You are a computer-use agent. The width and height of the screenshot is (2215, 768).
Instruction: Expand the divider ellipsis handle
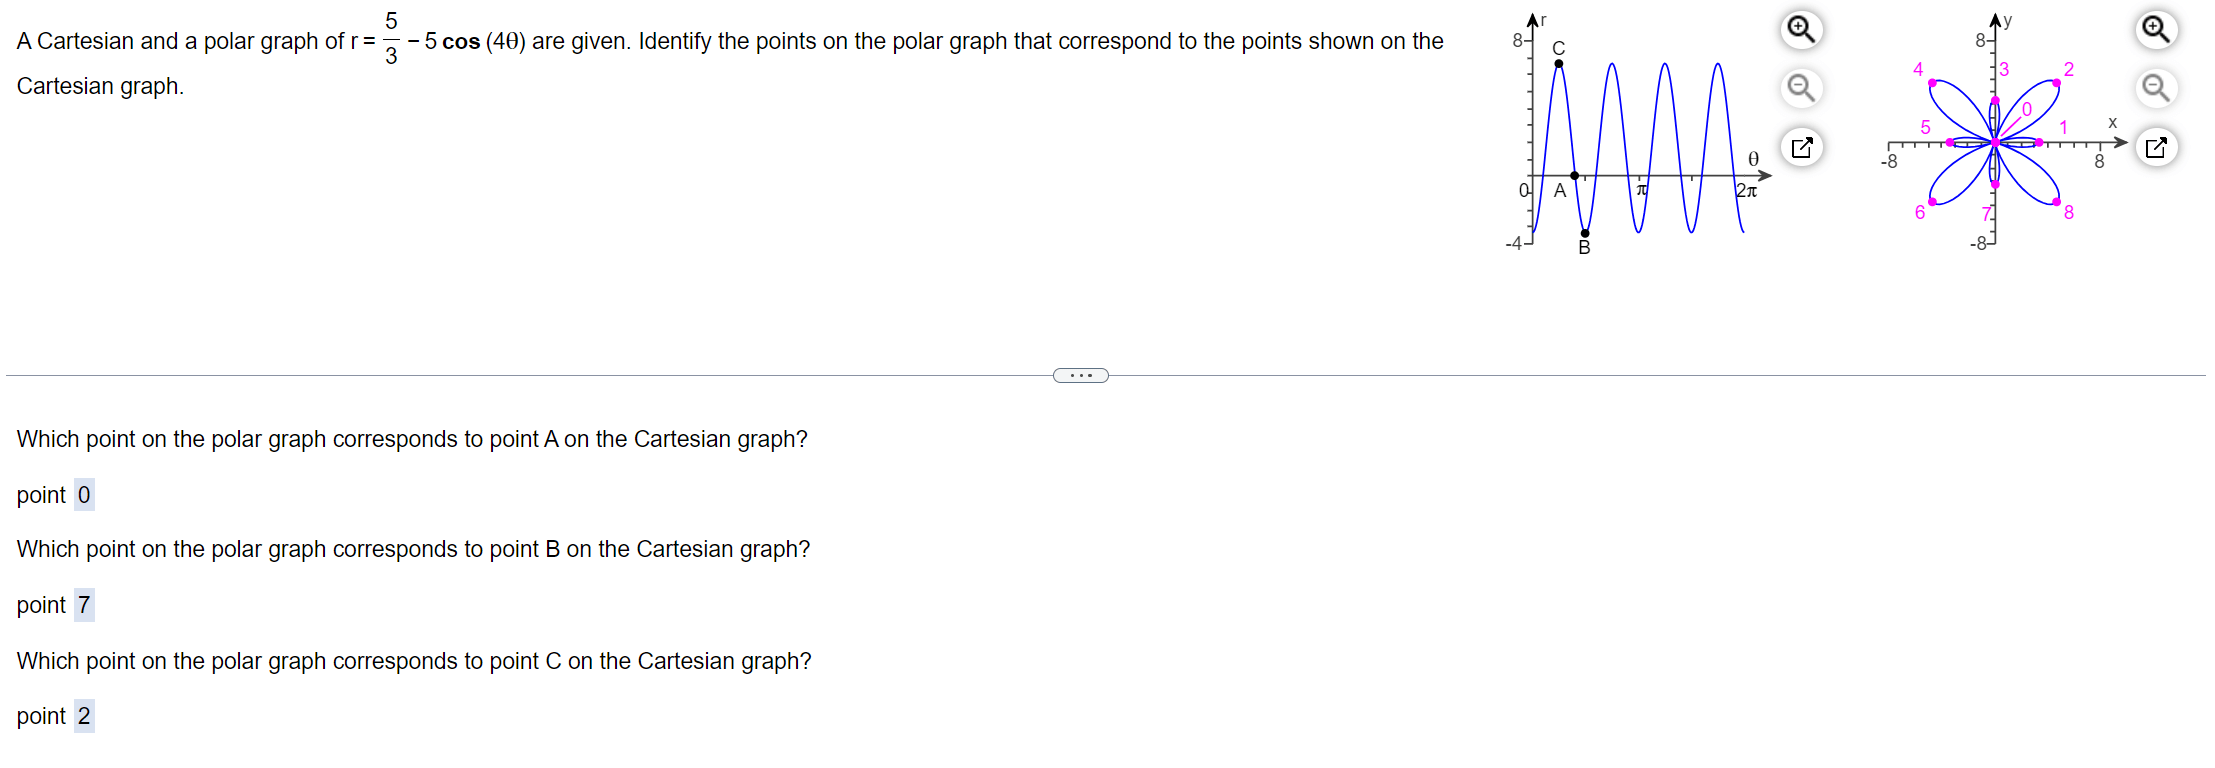(x=1081, y=376)
